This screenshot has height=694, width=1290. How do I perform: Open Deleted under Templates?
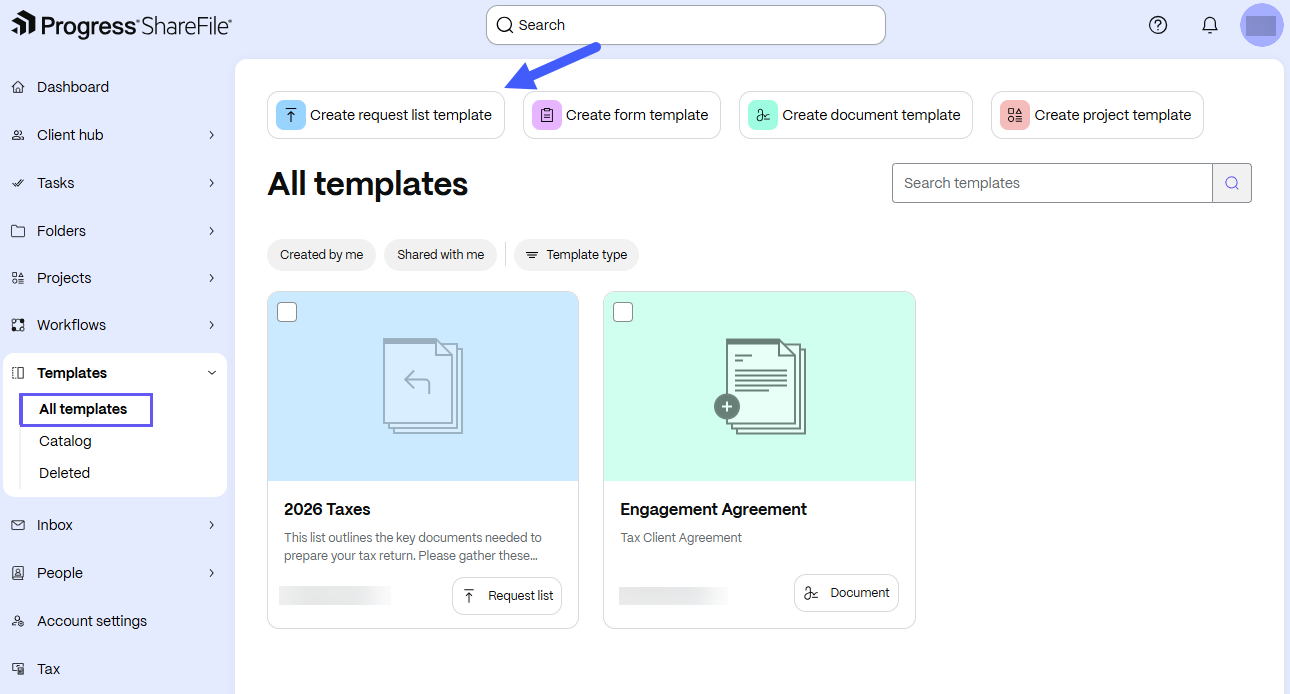64,473
